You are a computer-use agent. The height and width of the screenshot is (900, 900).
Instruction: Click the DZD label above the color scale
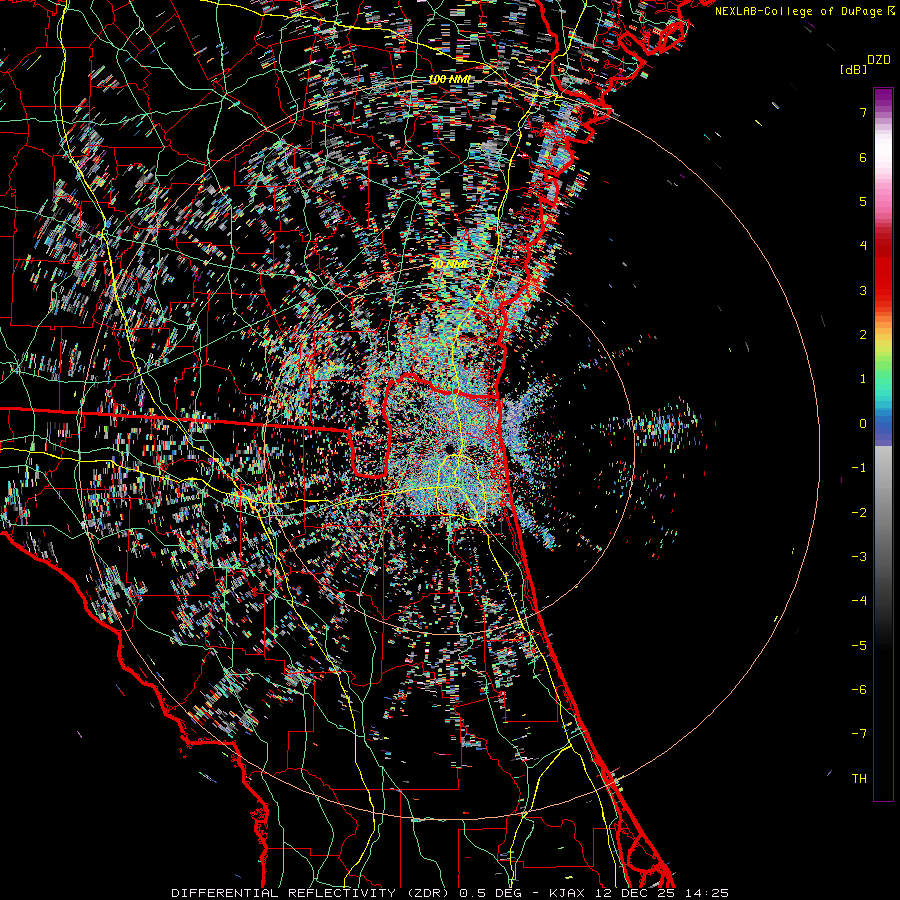pyautogui.click(x=879, y=60)
